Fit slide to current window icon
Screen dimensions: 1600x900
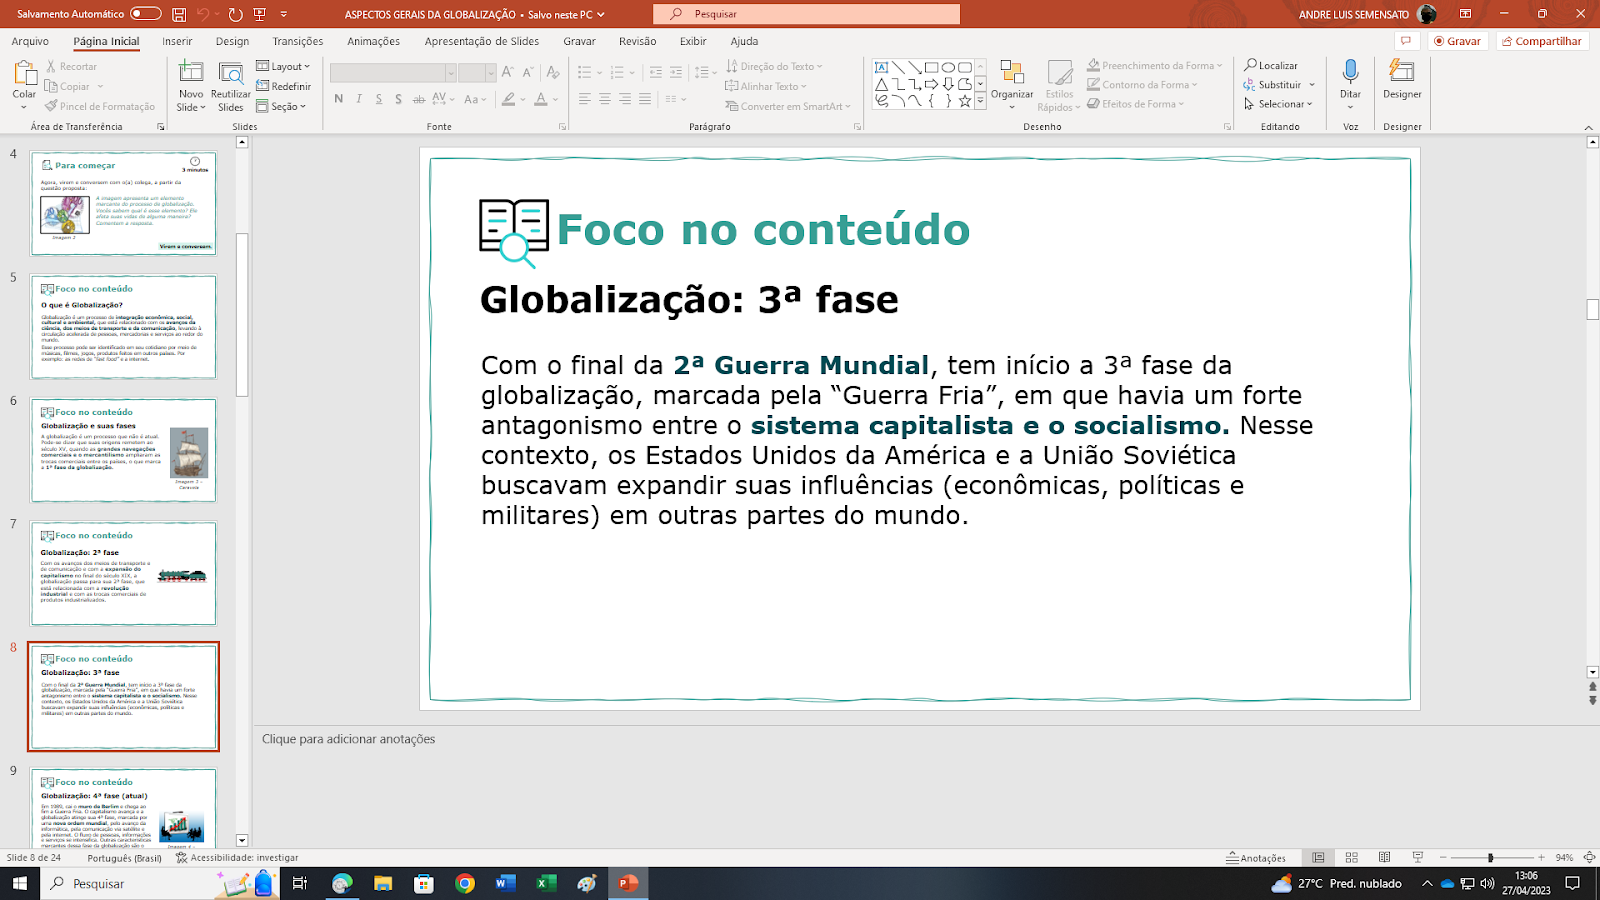pyautogui.click(x=1589, y=858)
